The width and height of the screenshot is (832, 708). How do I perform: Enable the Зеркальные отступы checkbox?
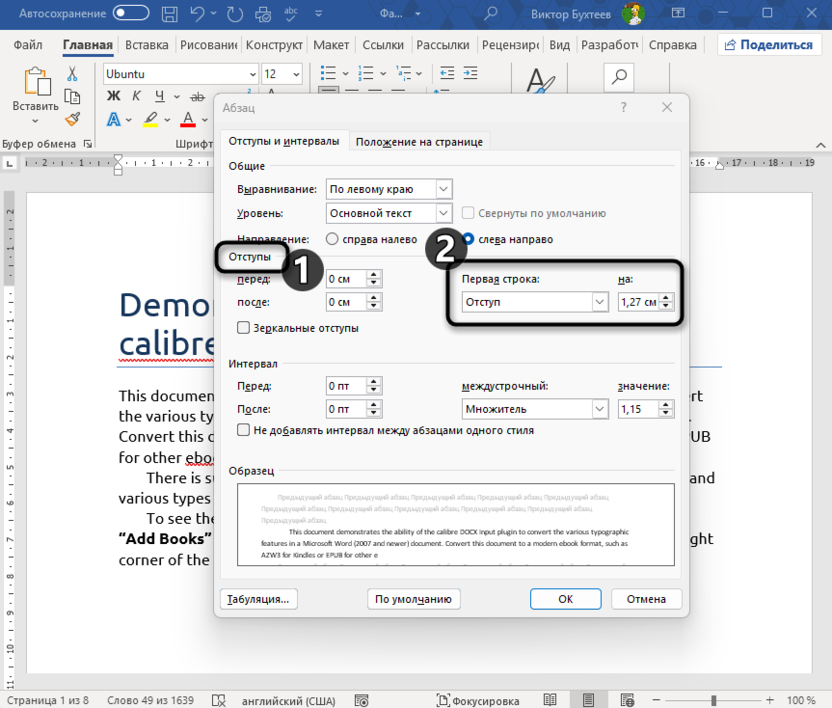243,327
